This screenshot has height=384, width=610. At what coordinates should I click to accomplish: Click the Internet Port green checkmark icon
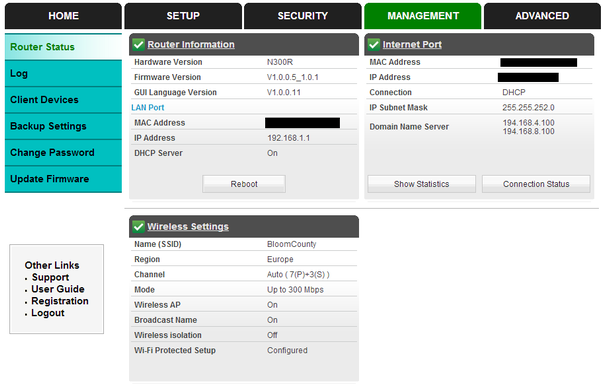point(374,44)
